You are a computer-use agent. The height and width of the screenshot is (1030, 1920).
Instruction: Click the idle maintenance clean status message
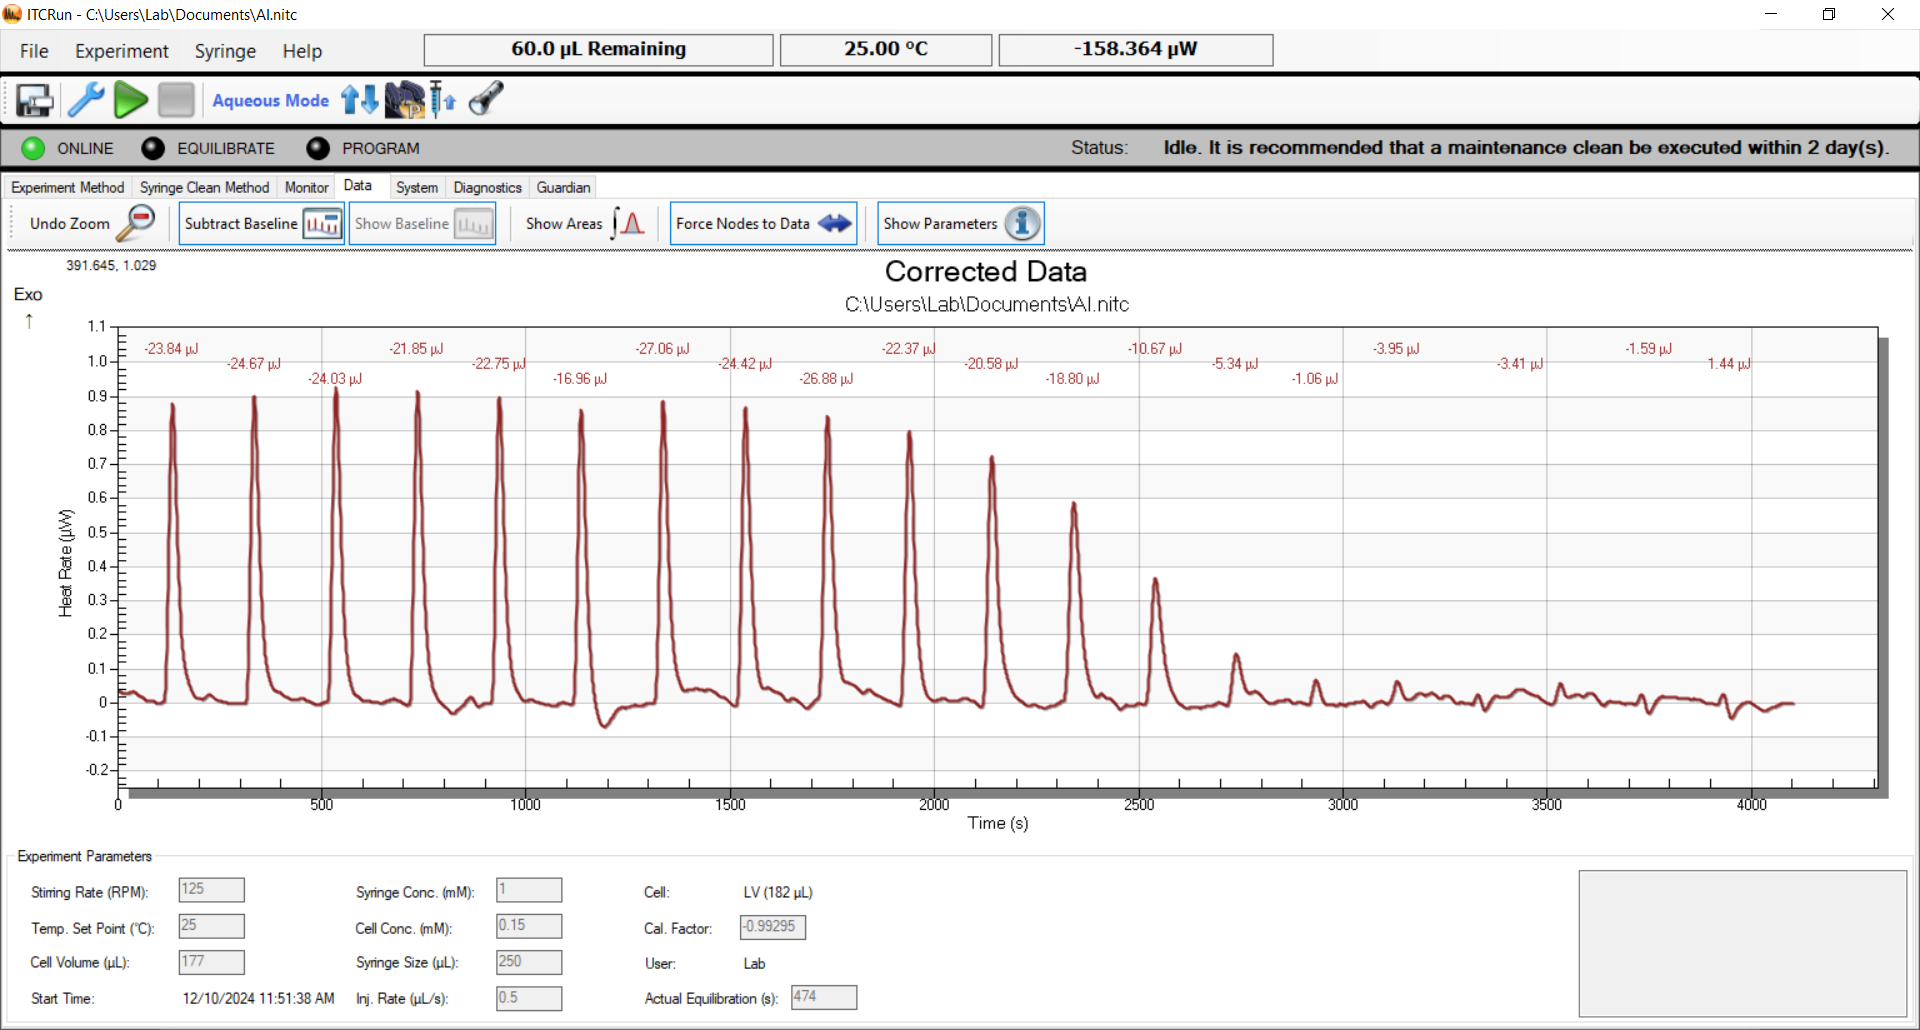pyautogui.click(x=1526, y=148)
